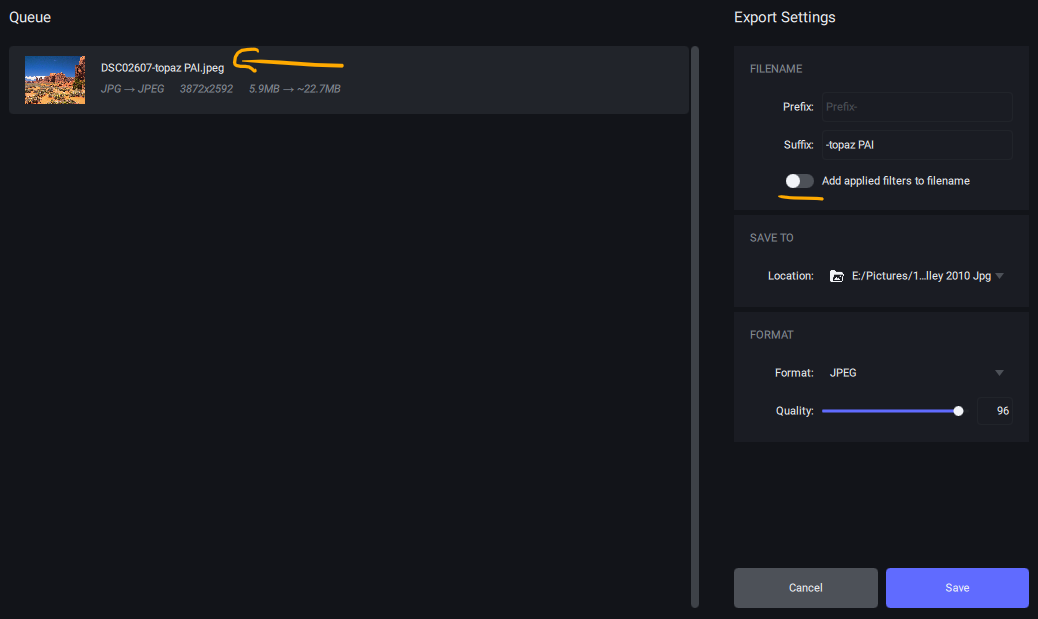Click the 5.9MB → ~22.7MB file size text
1038x619 pixels.
click(x=295, y=89)
